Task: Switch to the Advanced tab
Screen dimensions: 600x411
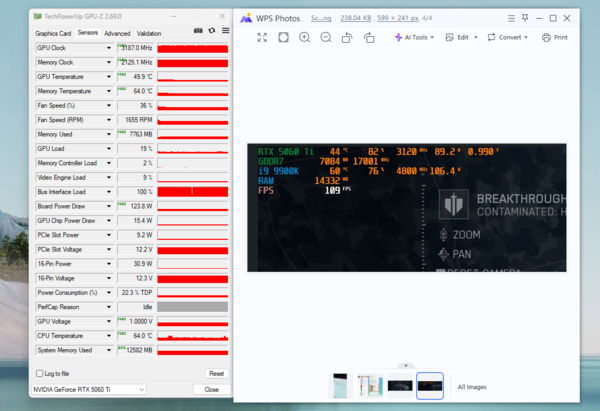Action: (x=117, y=33)
